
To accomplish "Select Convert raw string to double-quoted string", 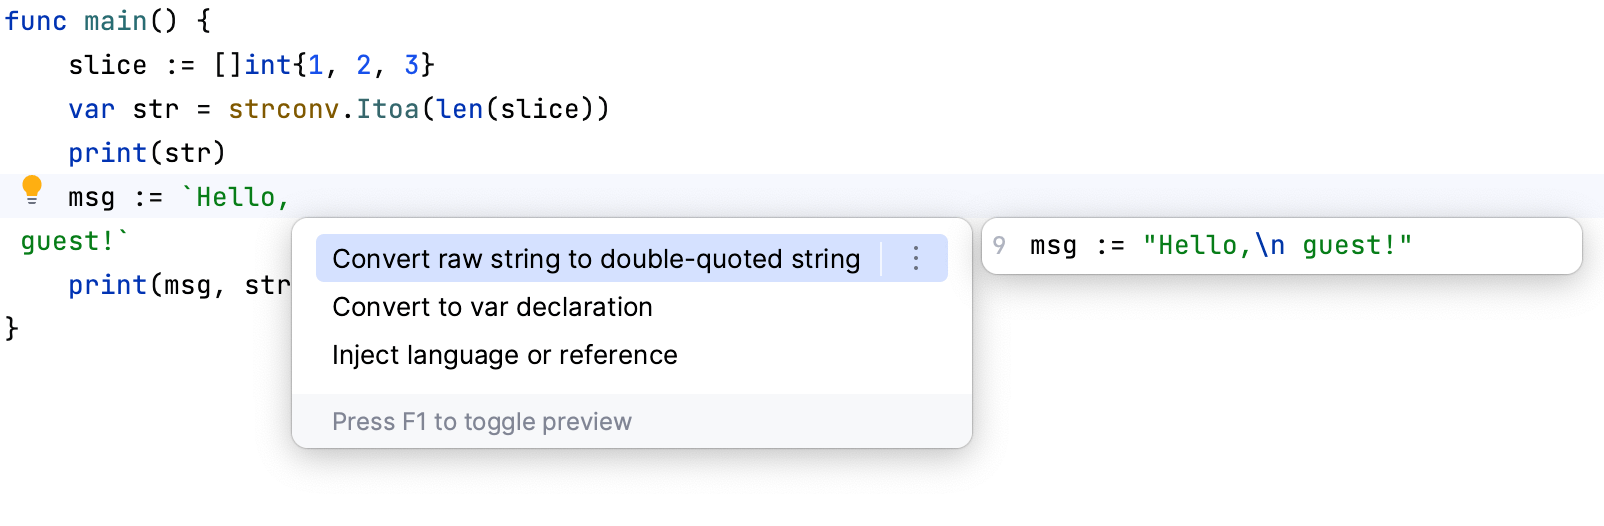I will 596,259.
